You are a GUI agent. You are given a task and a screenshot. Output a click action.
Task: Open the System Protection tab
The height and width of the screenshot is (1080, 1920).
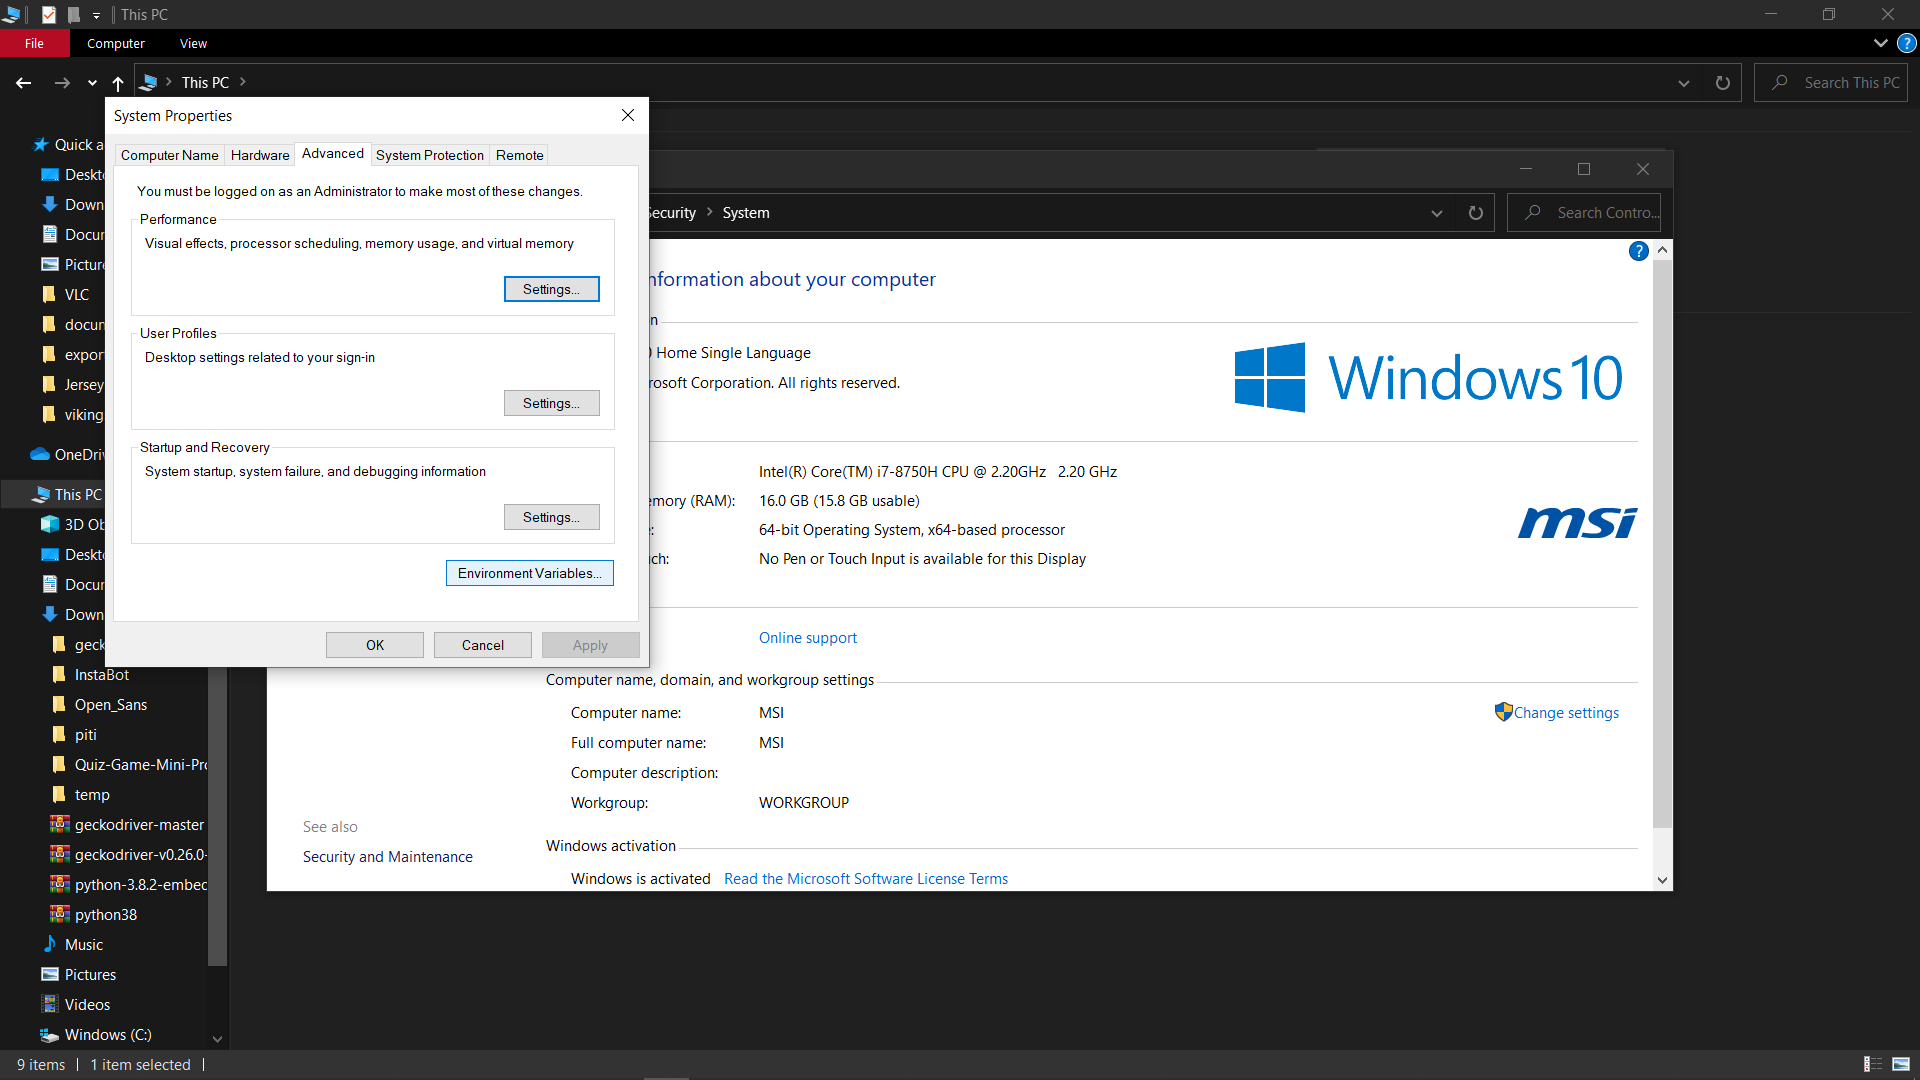tap(429, 155)
